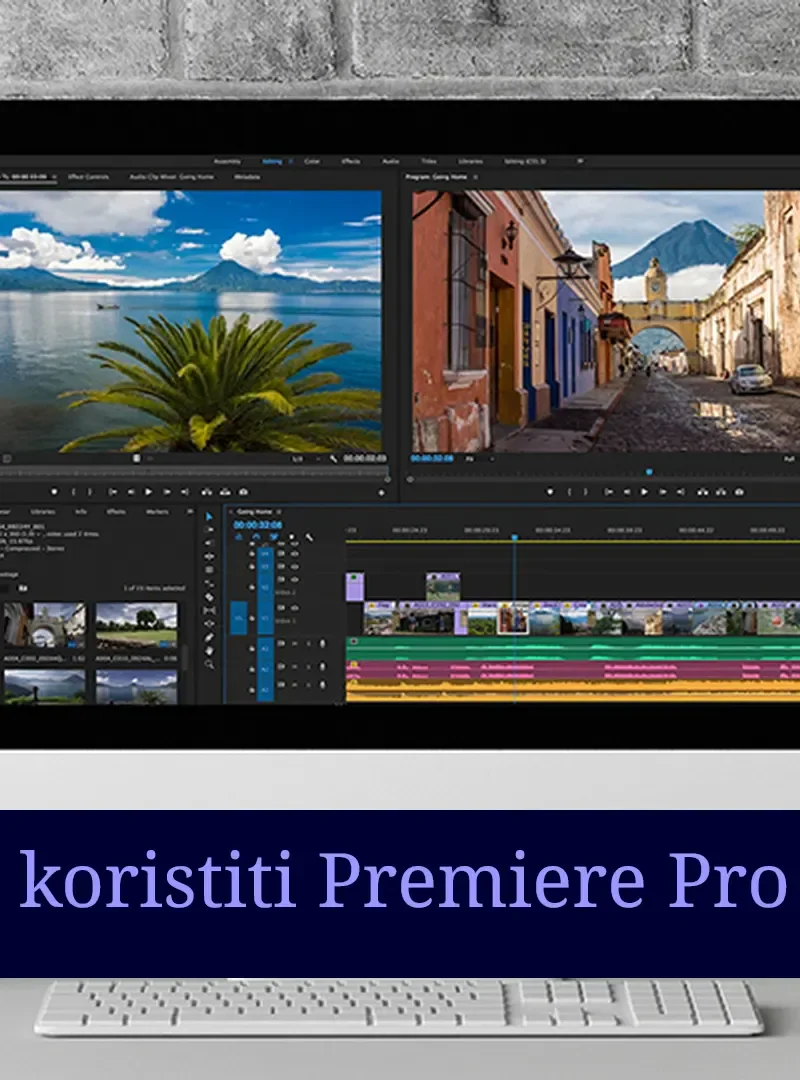The height and width of the screenshot is (1080, 800).
Task: Open the Effect Controls tab
Action: 88,177
